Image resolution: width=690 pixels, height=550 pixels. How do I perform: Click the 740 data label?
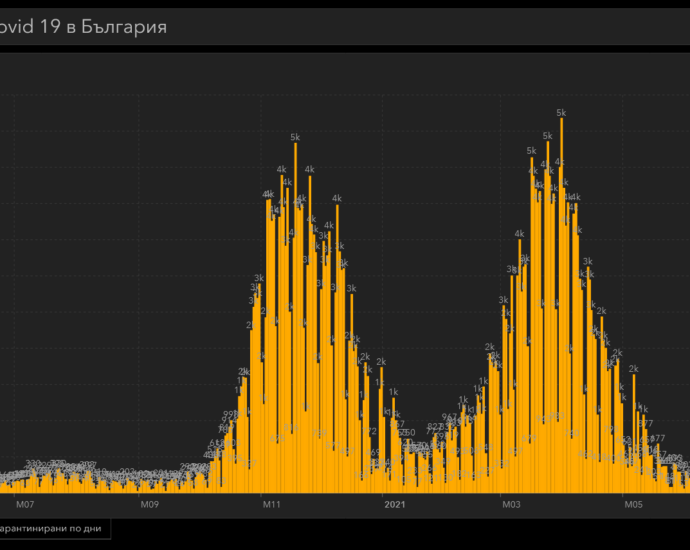(572, 433)
